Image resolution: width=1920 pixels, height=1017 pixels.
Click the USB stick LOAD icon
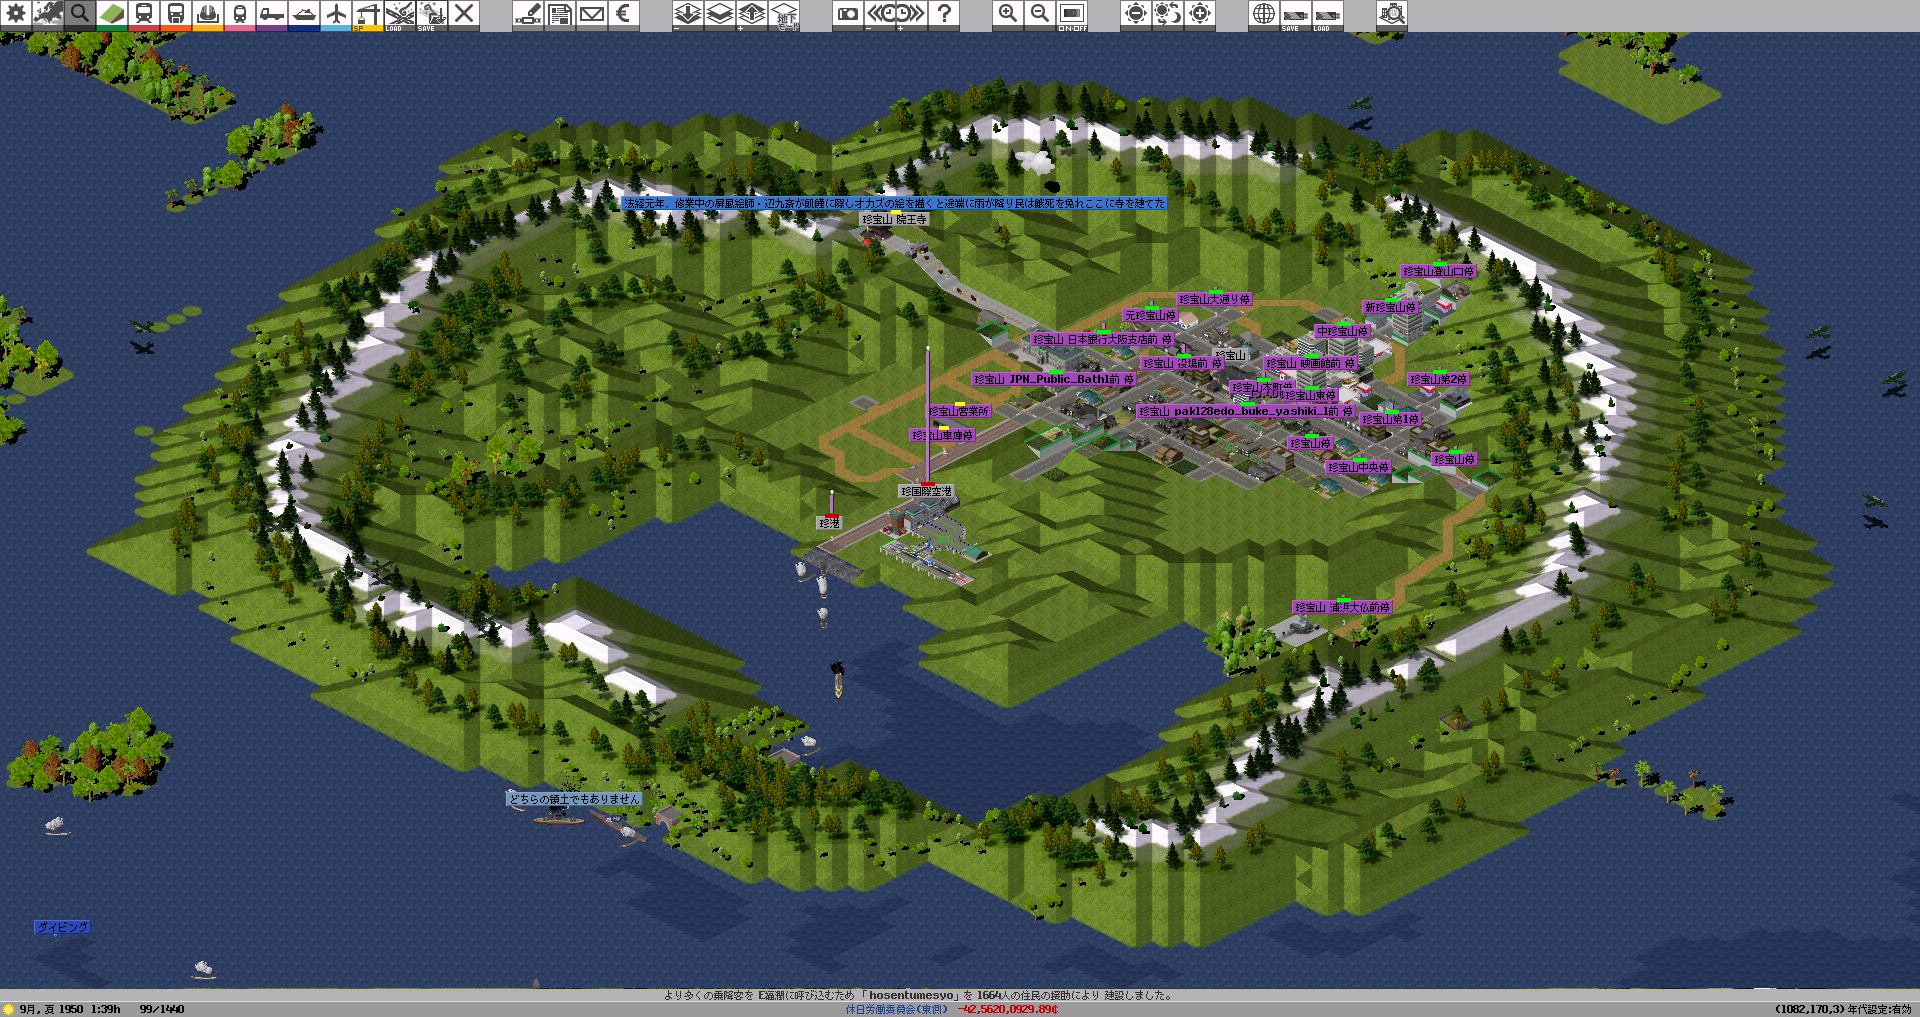[1328, 15]
